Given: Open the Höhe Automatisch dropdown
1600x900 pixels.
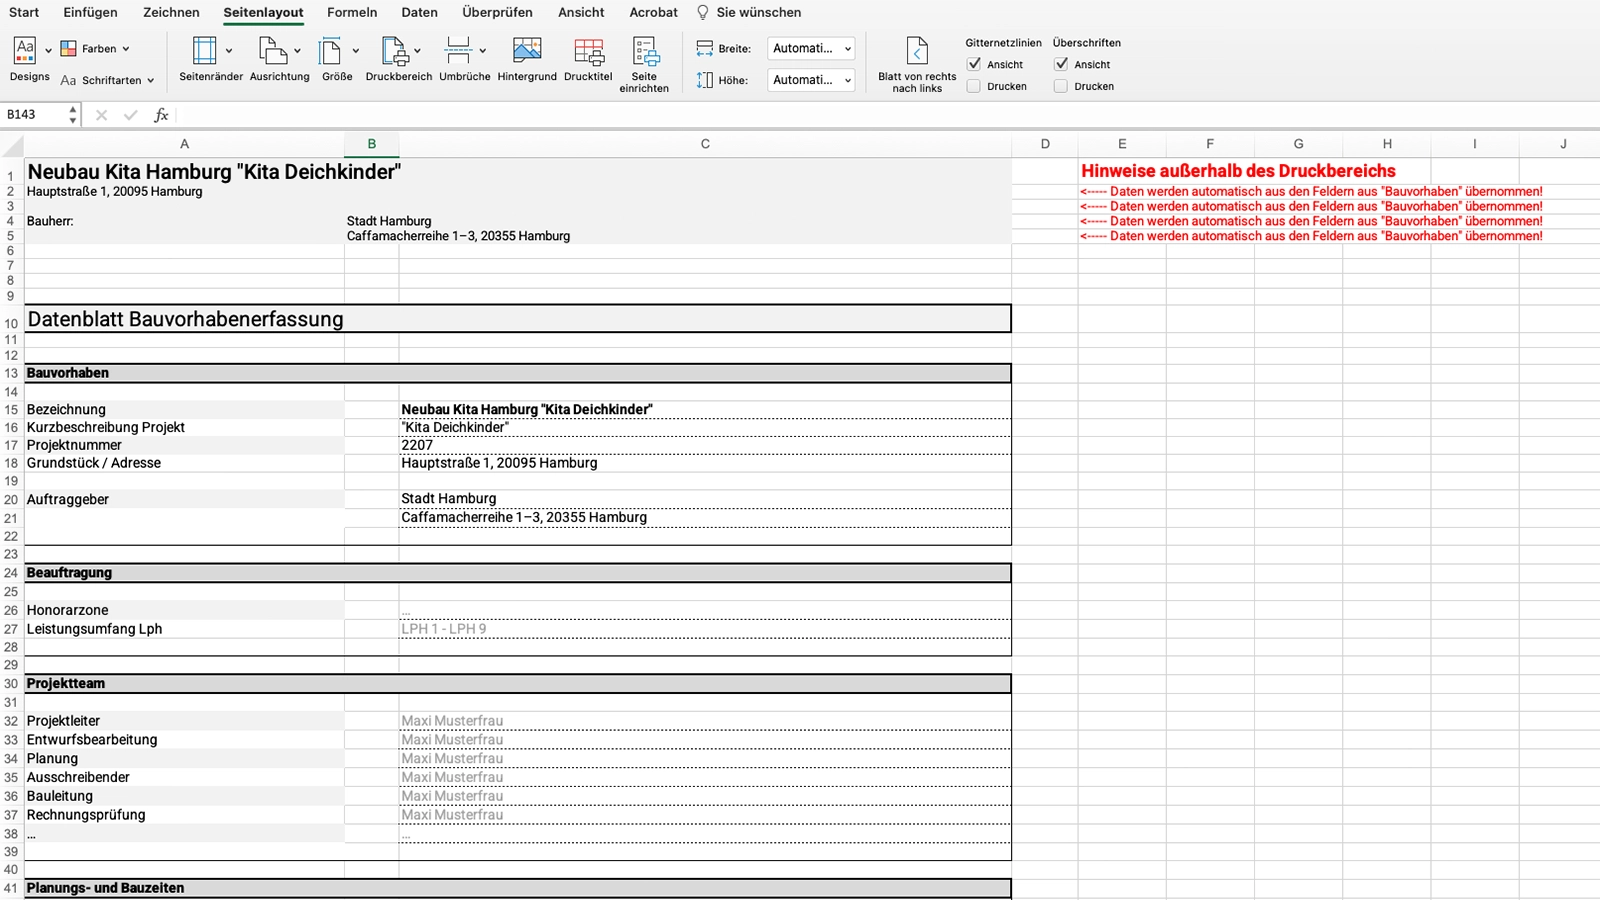Looking at the screenshot, I should [811, 80].
